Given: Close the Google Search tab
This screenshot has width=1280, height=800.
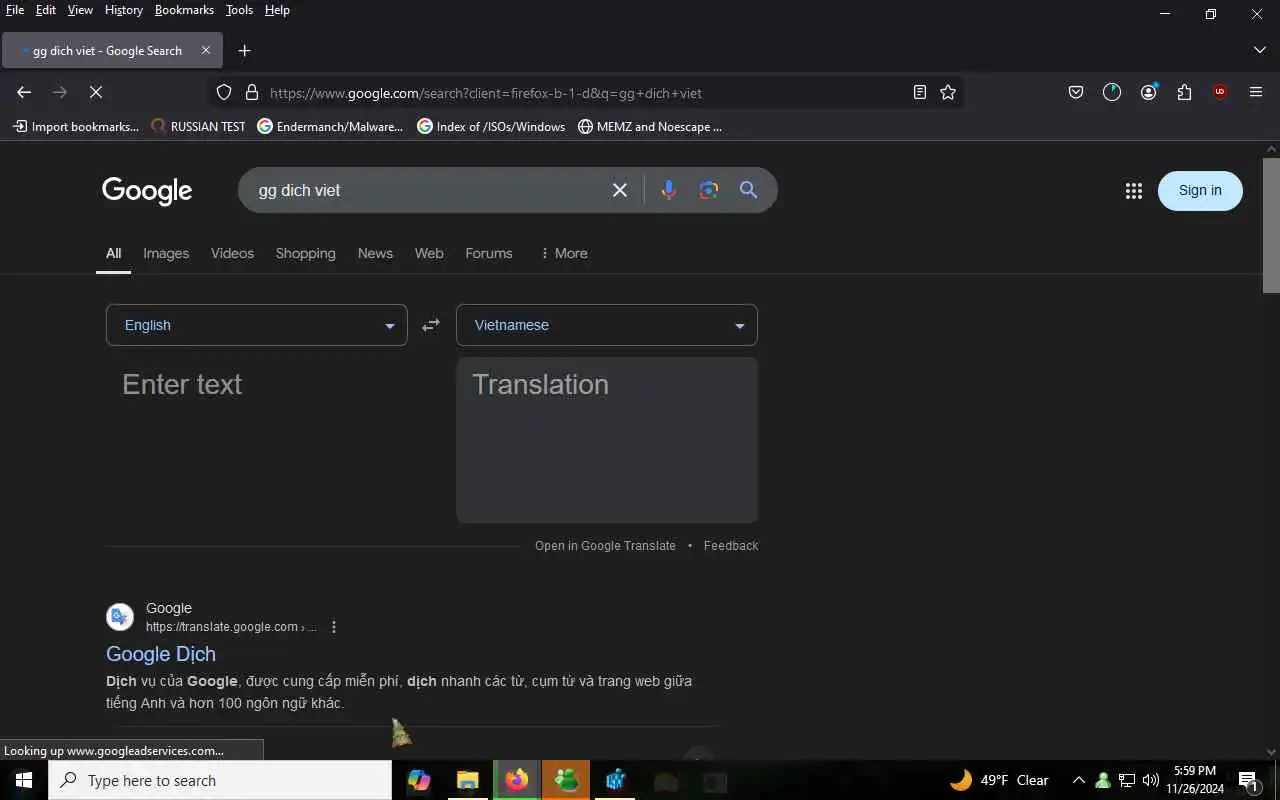Looking at the screenshot, I should pos(206,50).
